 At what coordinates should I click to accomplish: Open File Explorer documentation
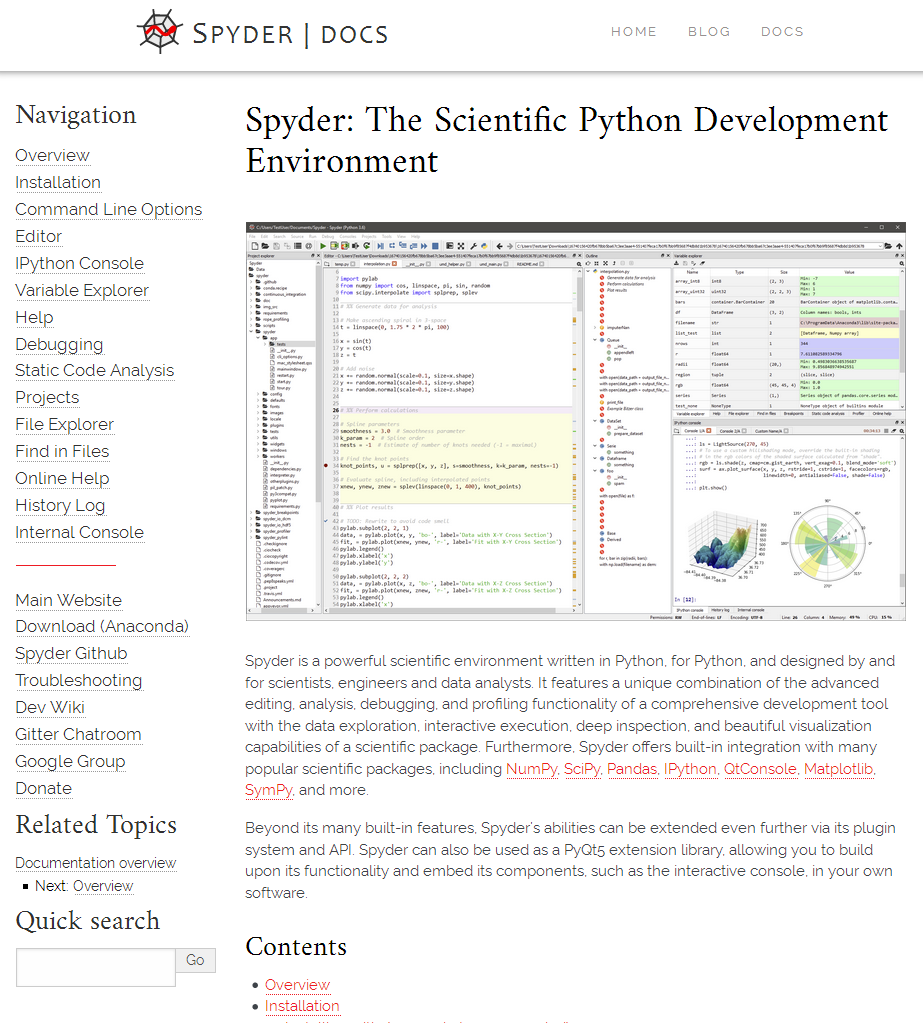point(65,425)
